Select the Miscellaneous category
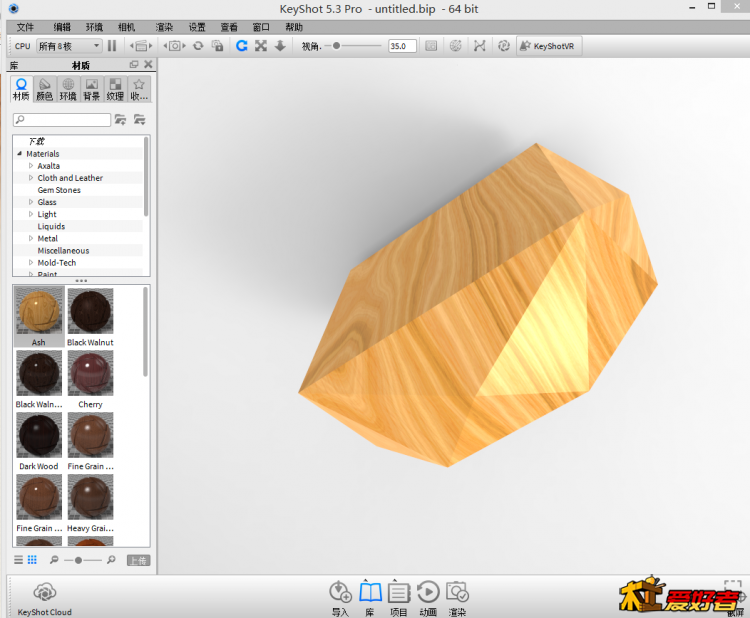The image size is (750, 618). (63, 251)
